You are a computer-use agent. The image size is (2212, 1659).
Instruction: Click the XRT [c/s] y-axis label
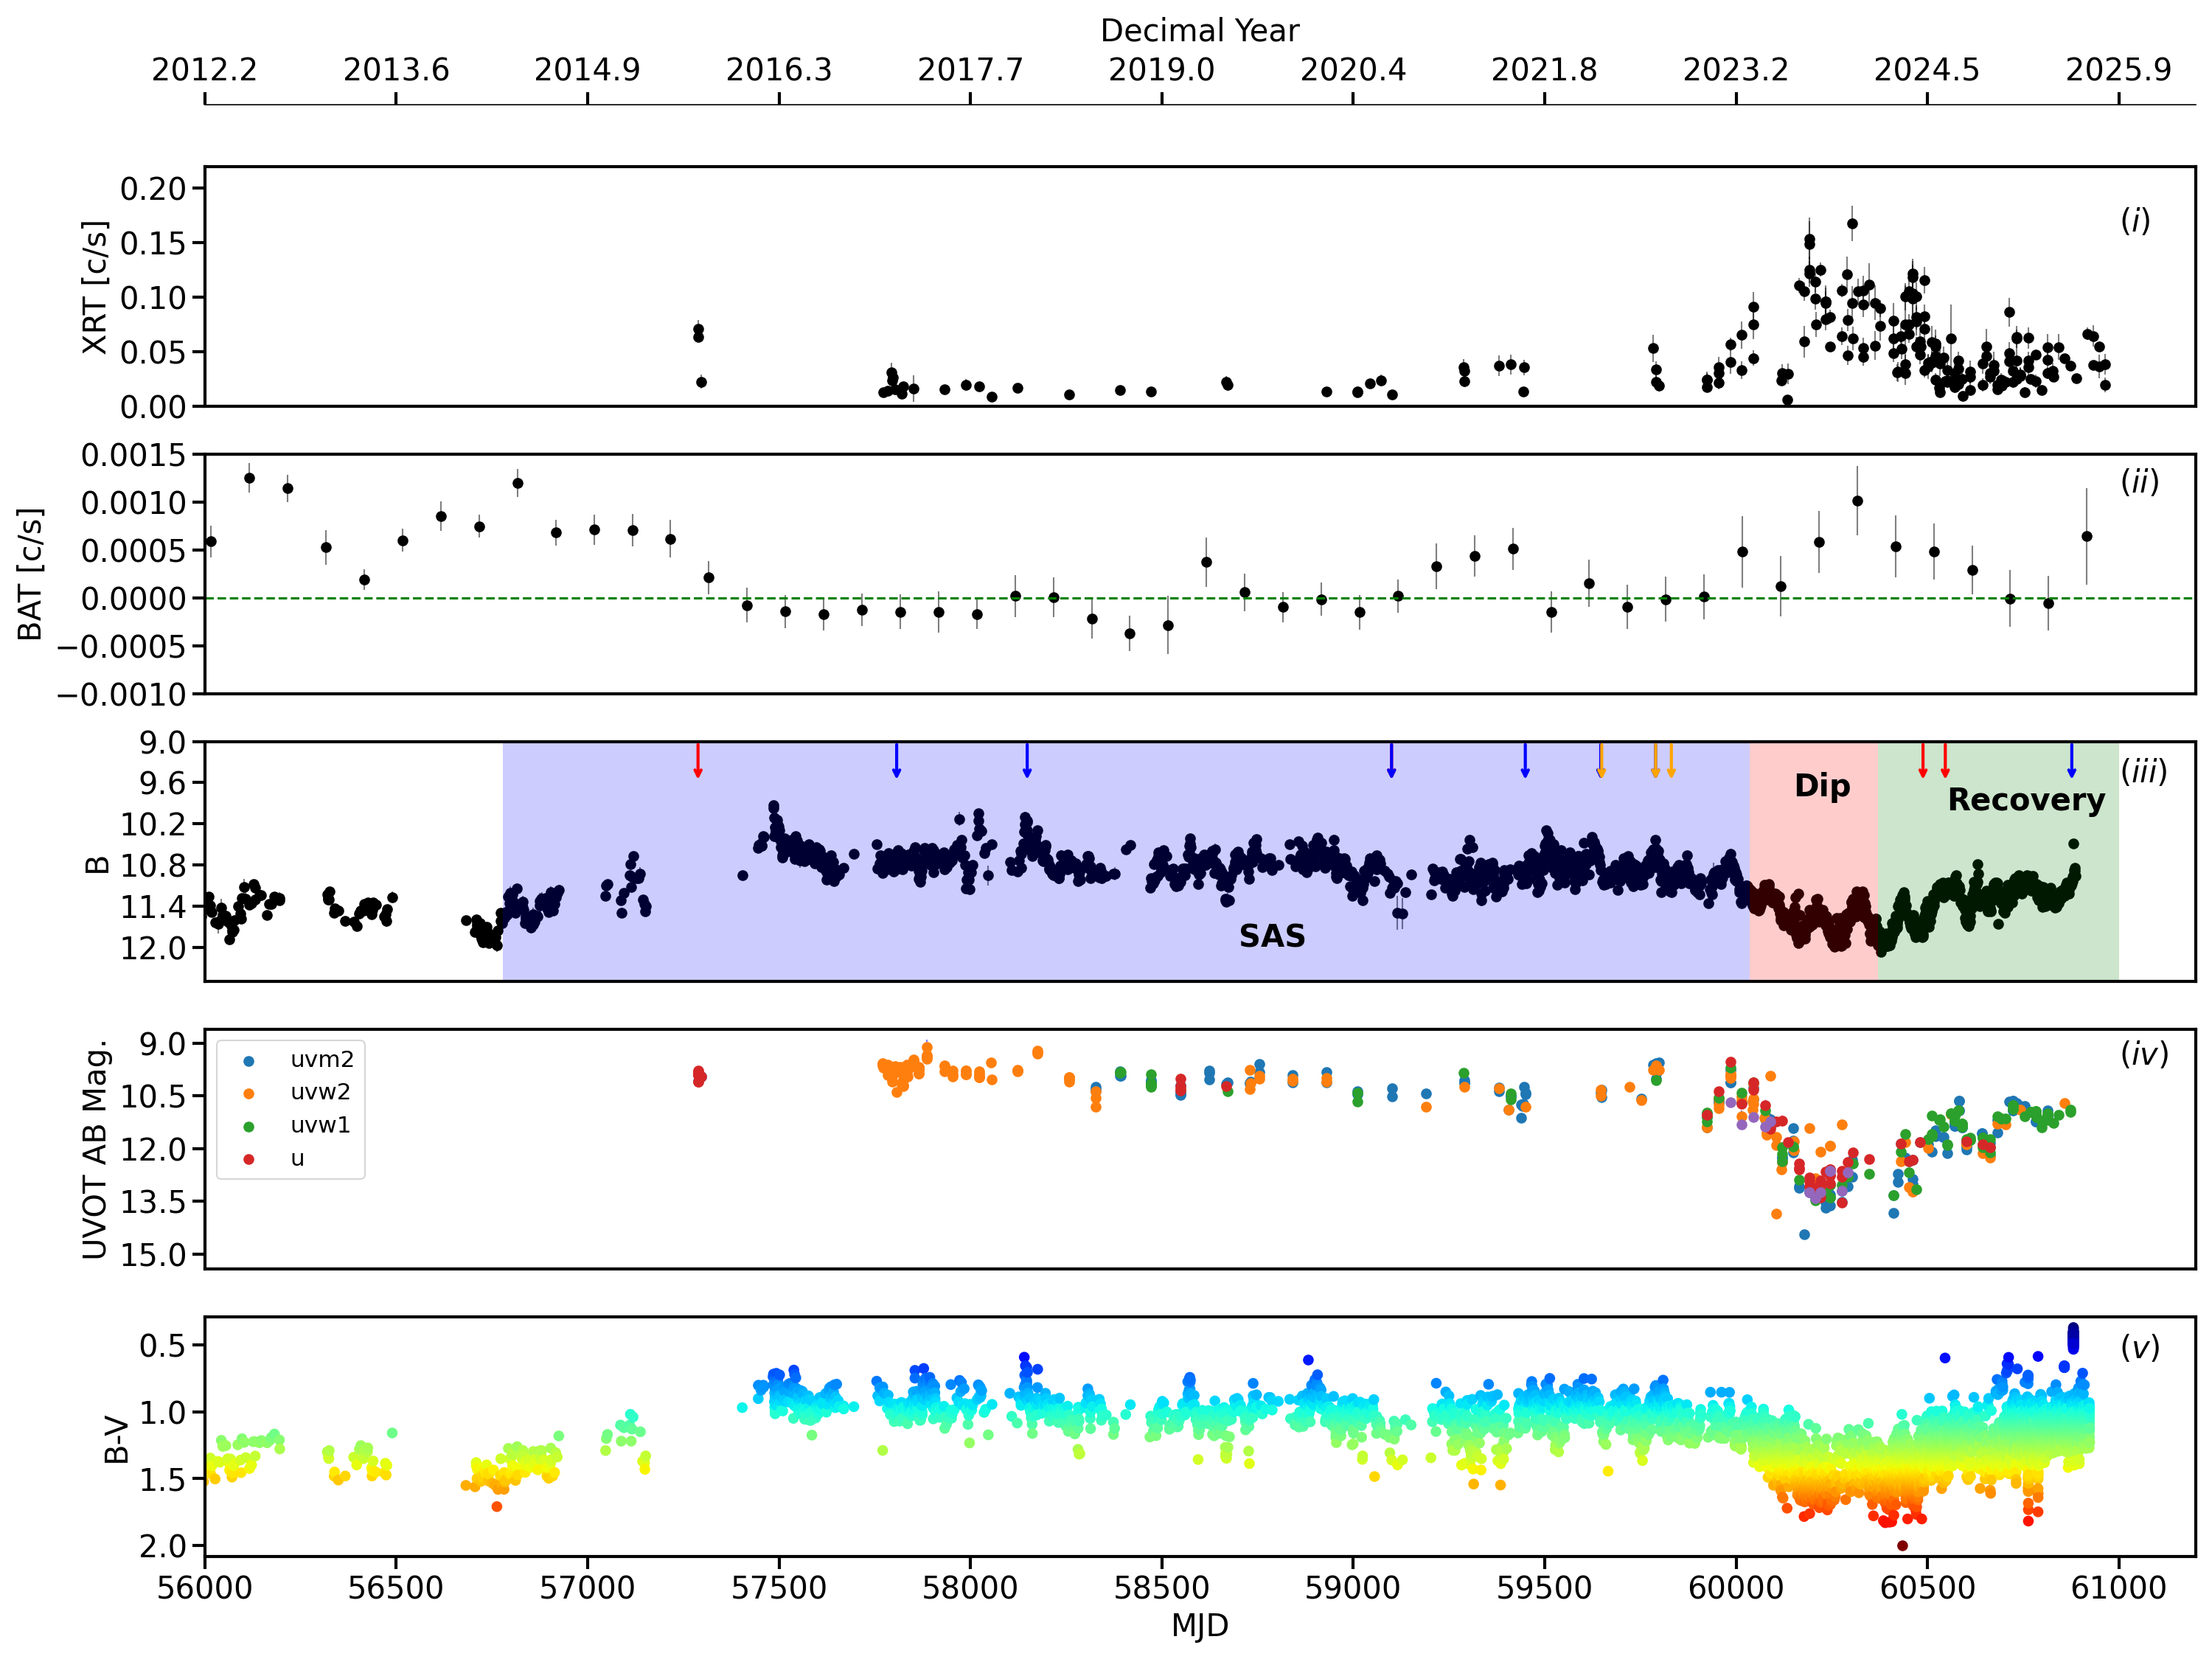94,287
